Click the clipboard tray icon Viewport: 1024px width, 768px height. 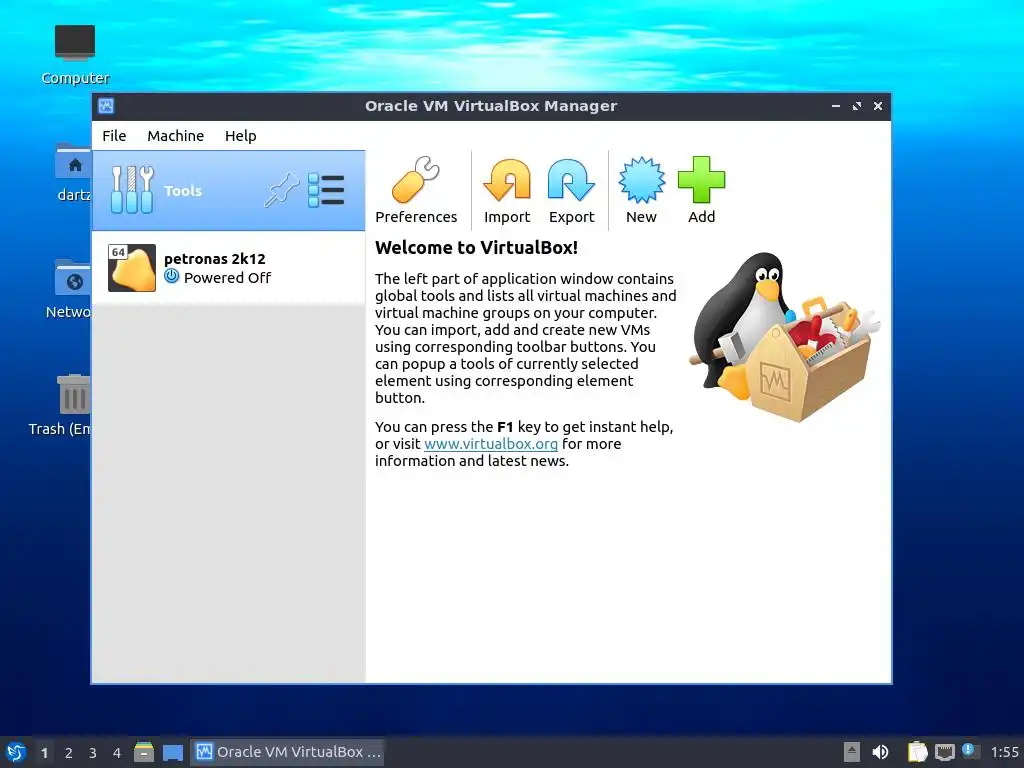click(918, 752)
